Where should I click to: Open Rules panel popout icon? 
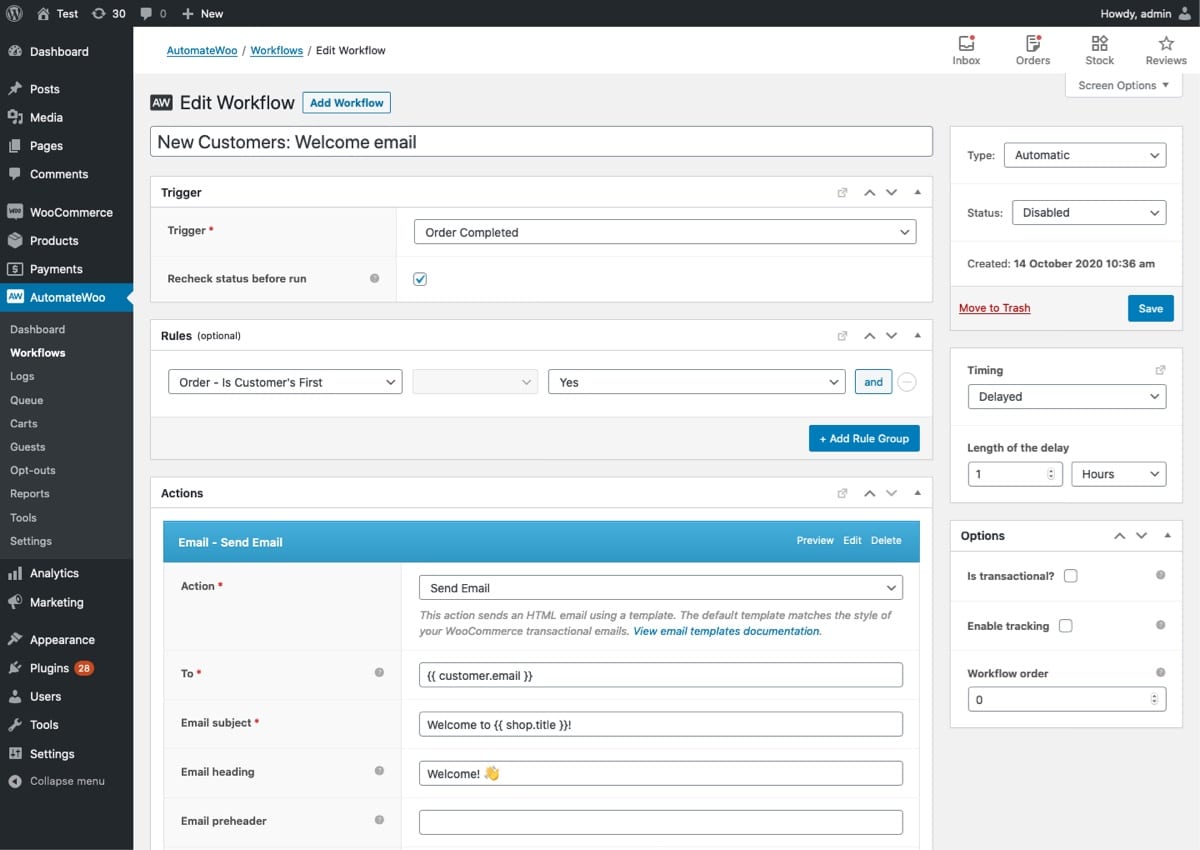pyautogui.click(x=842, y=336)
